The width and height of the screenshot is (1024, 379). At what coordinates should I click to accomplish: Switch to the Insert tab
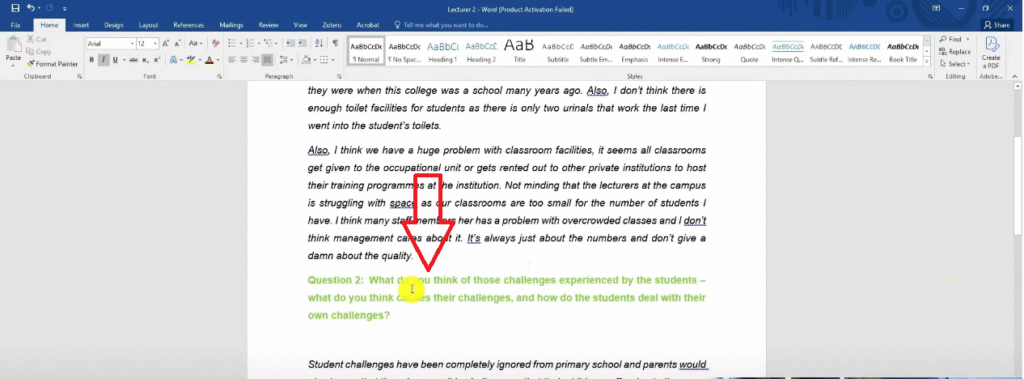(x=81, y=25)
